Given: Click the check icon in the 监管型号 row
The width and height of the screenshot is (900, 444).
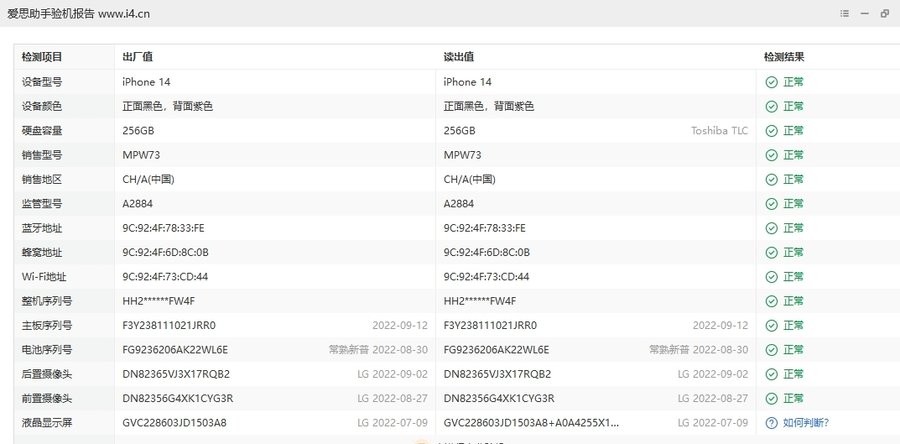Looking at the screenshot, I should [771, 204].
